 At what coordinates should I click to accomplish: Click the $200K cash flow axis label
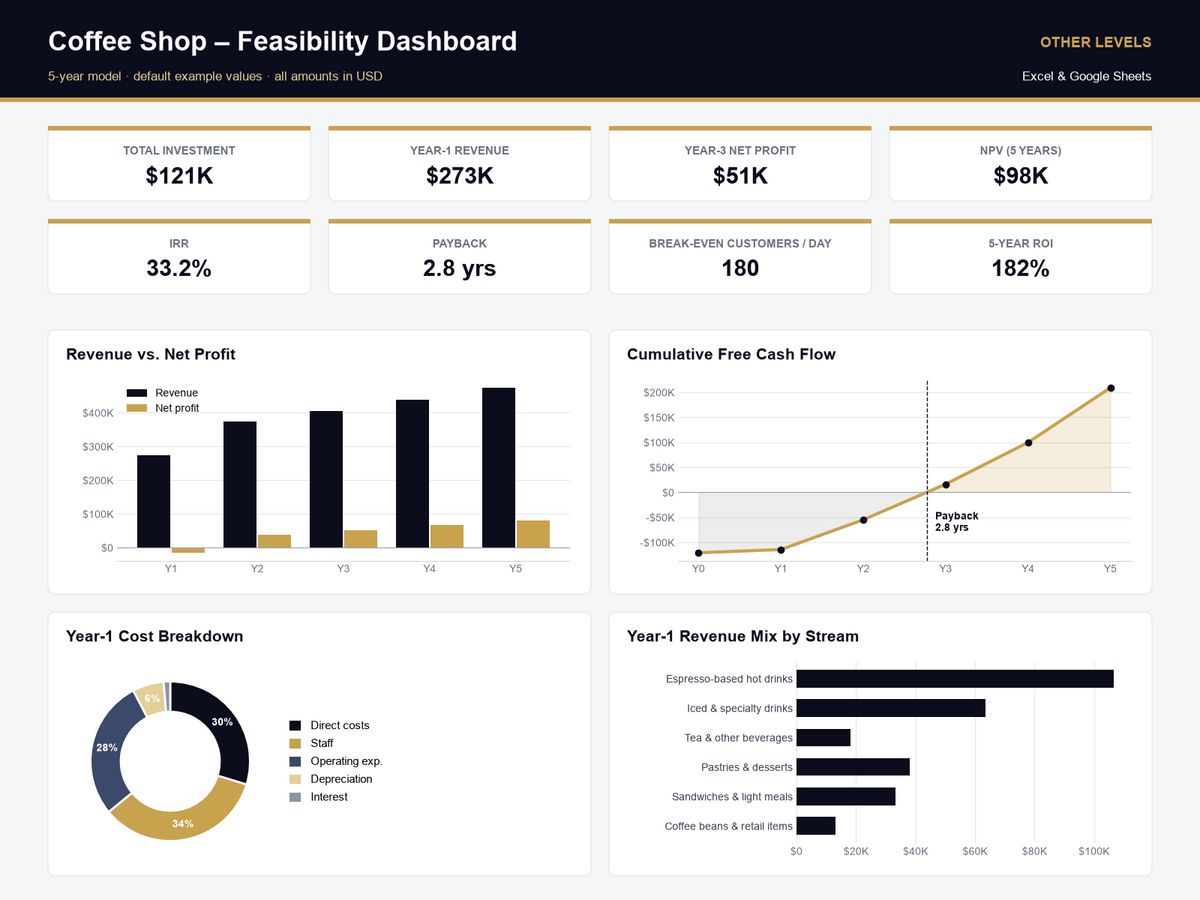659,393
